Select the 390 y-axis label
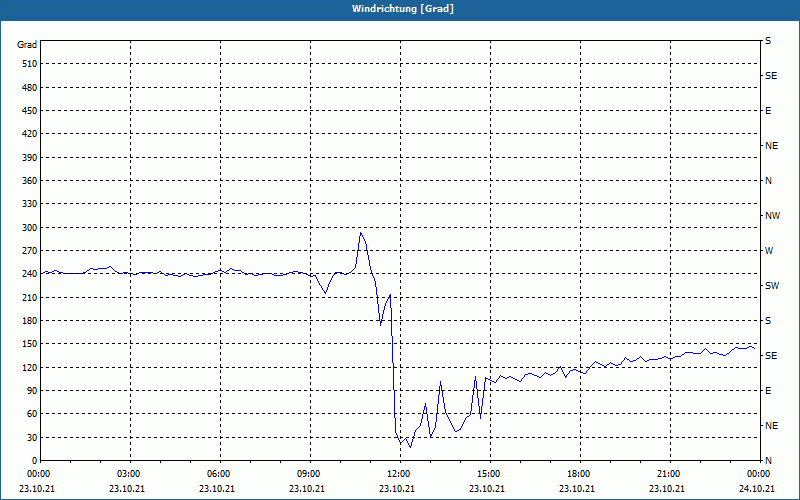This screenshot has width=800, height=500. point(30,158)
